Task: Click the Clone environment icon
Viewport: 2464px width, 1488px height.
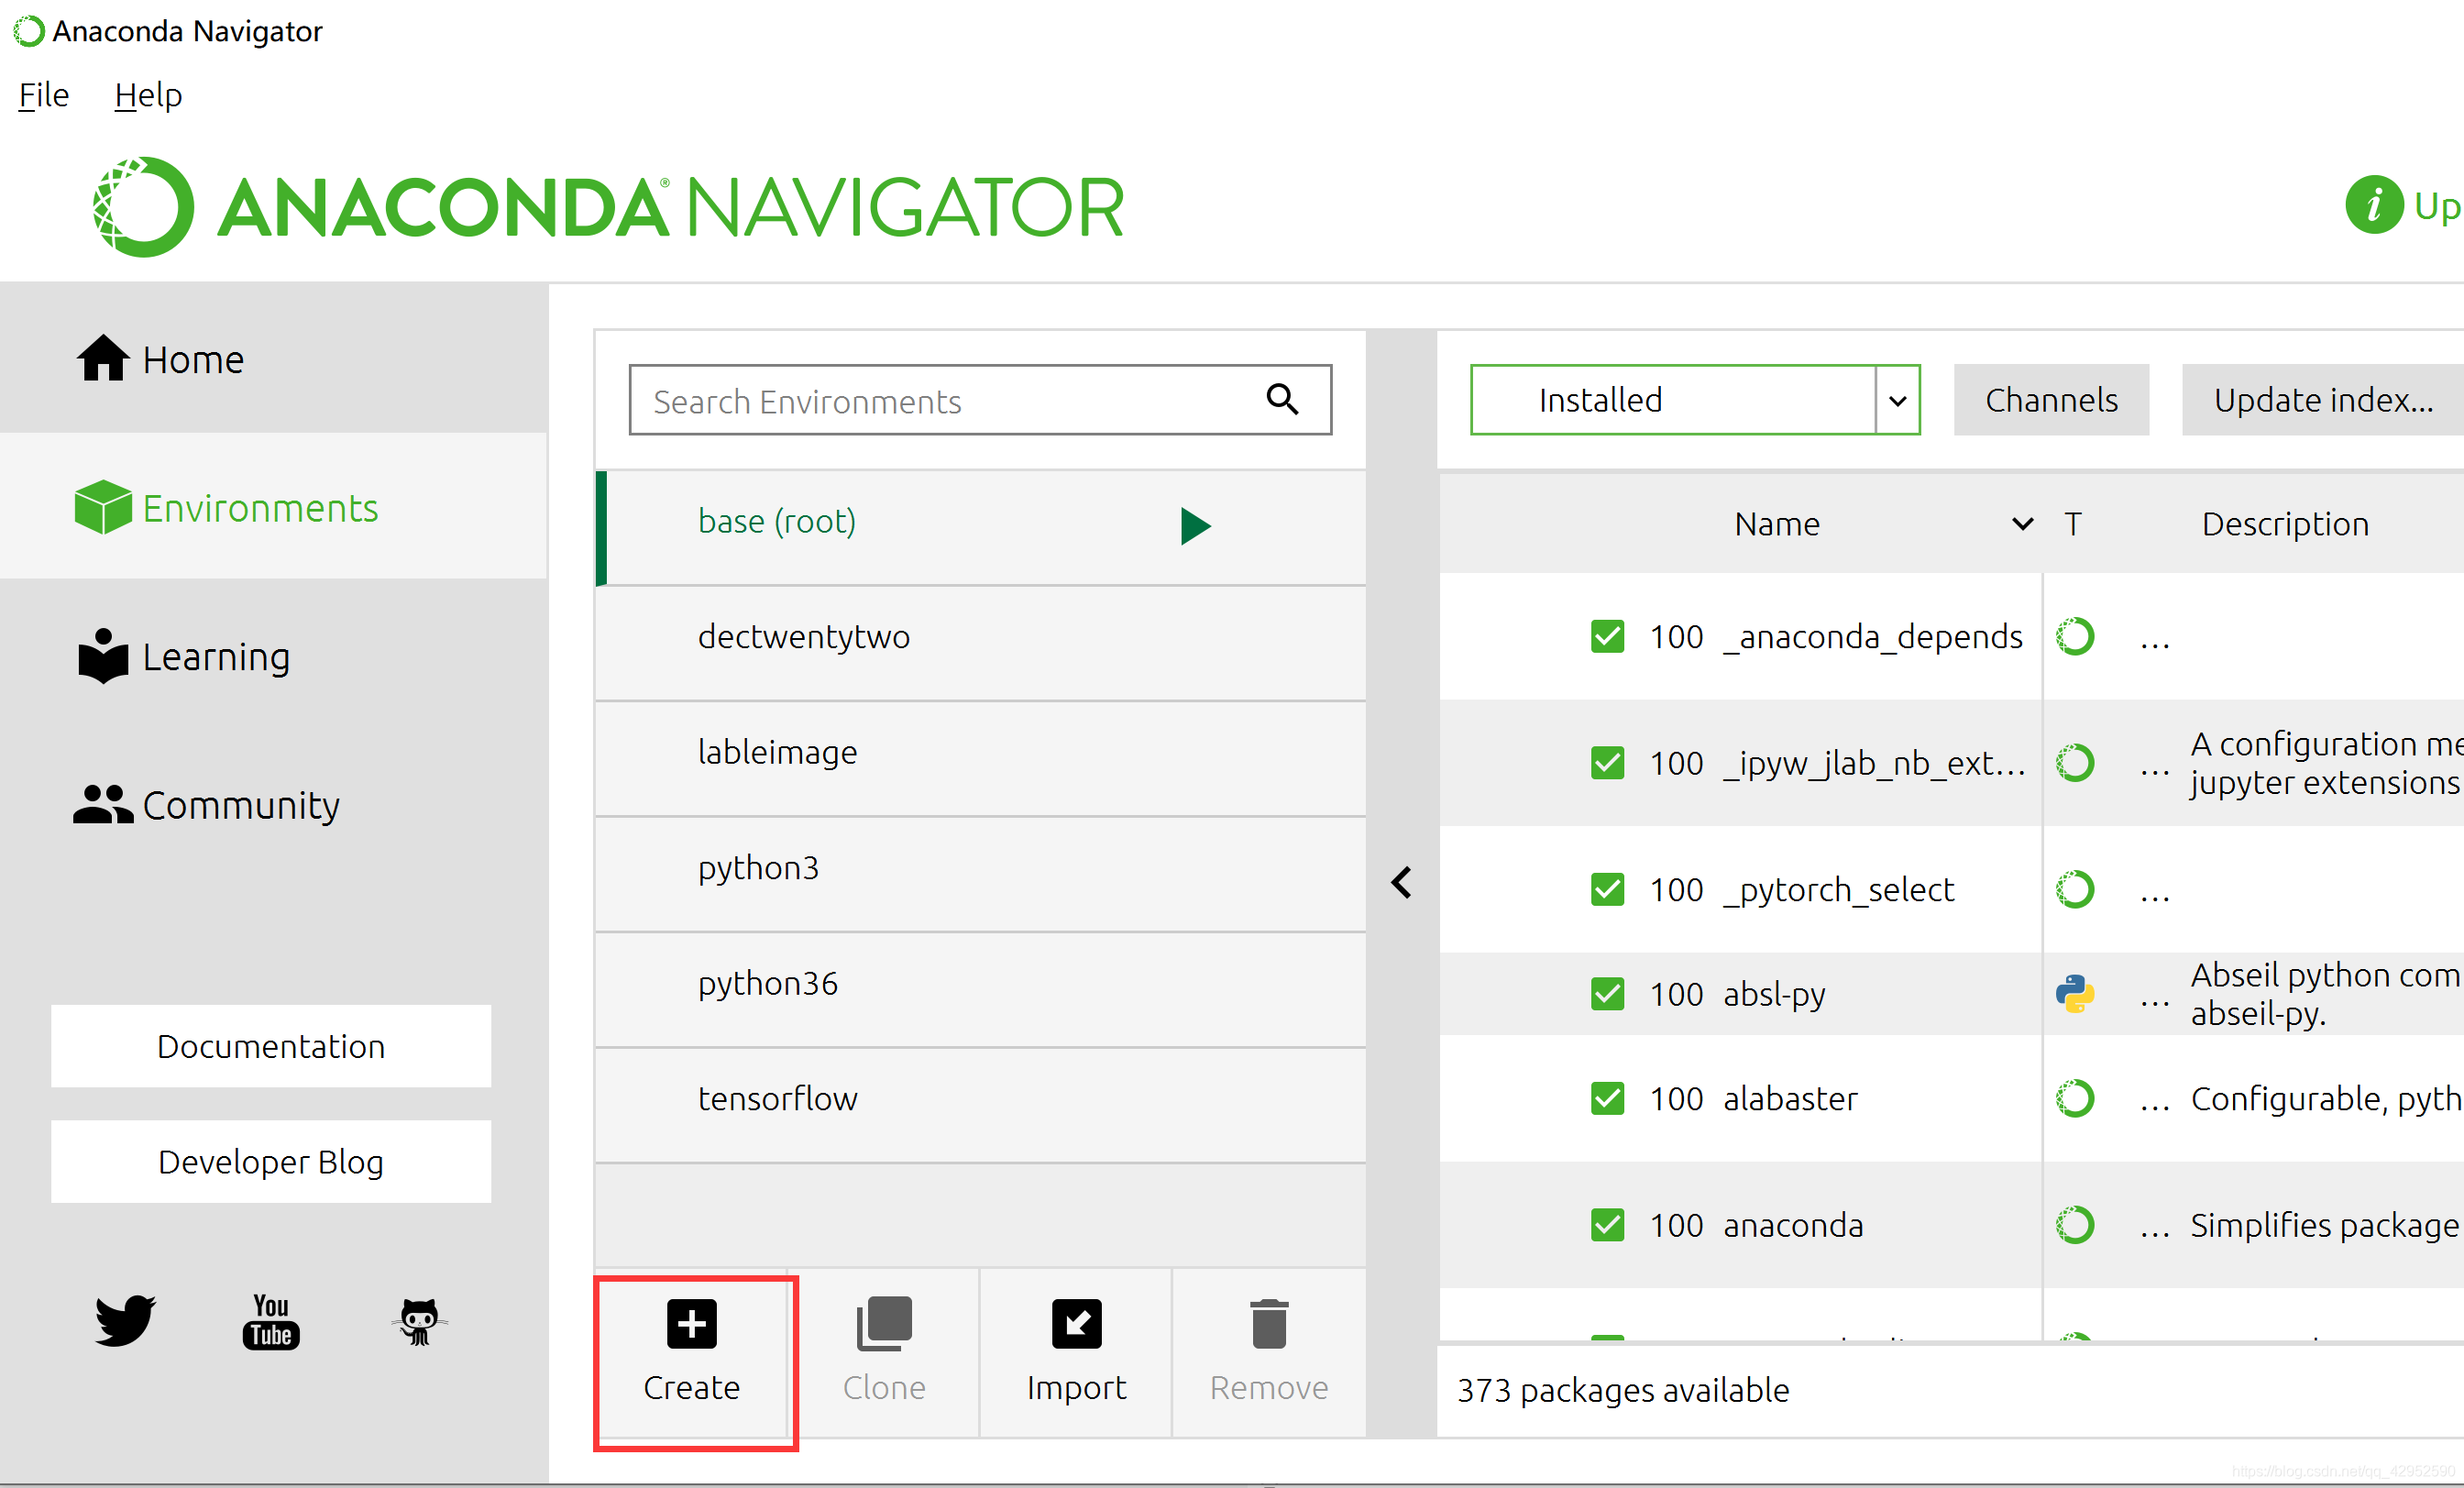Action: (884, 1324)
